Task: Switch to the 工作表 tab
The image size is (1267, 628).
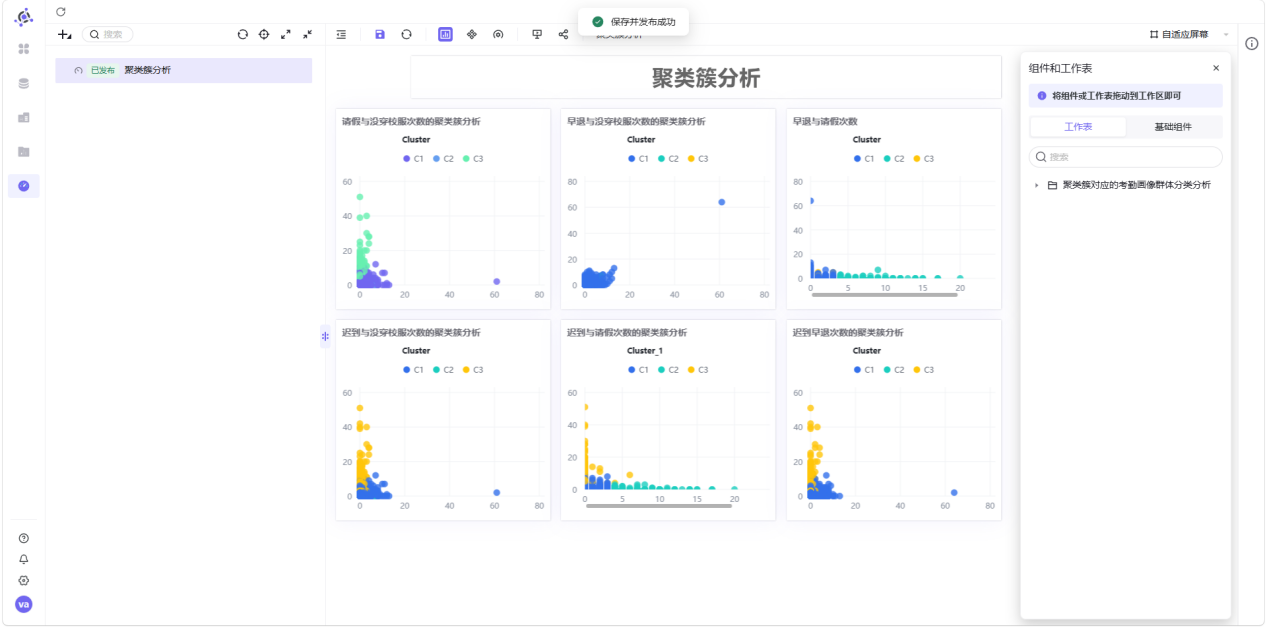Action: coord(1078,127)
